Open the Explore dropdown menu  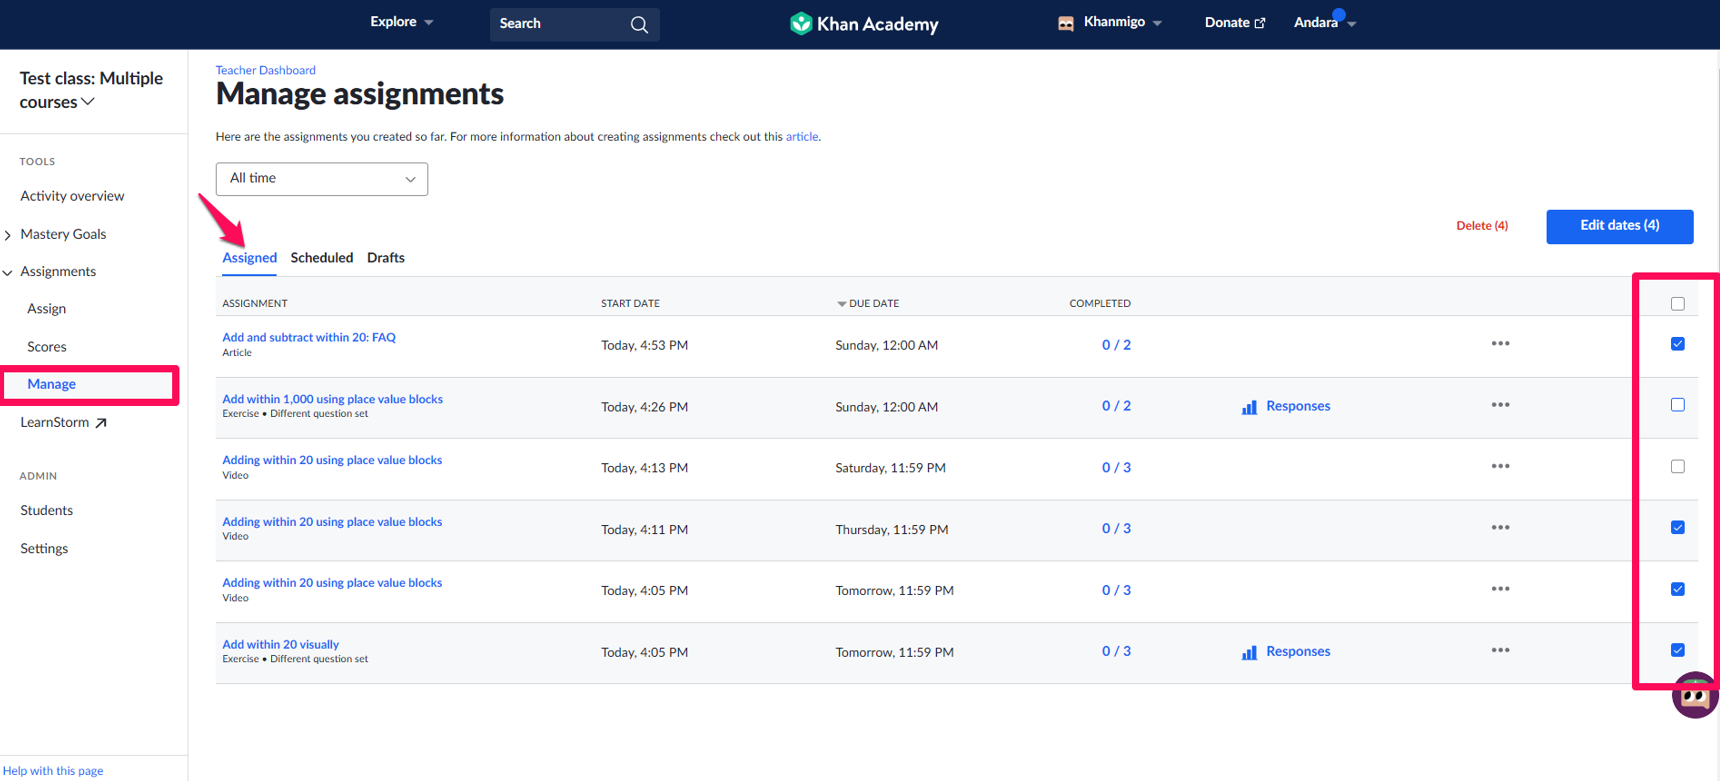(401, 22)
